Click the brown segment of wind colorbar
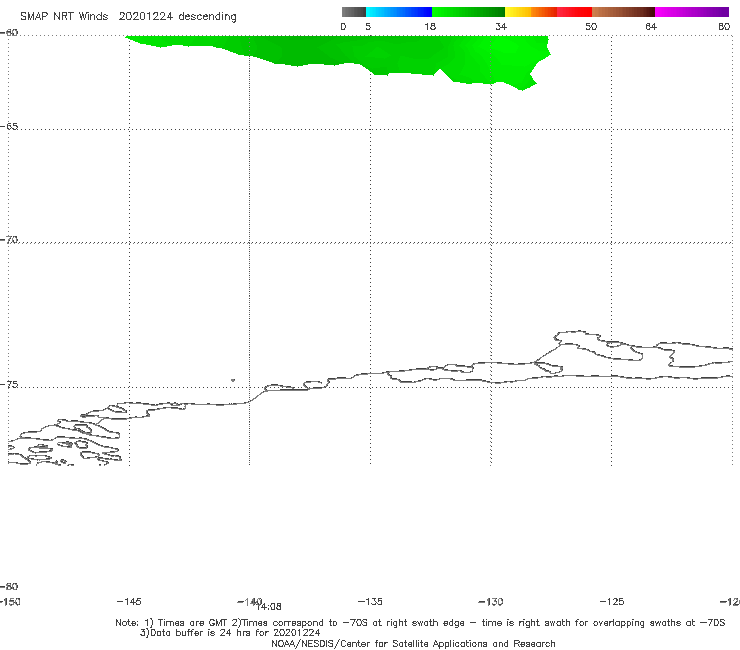The image size is (740, 650). (x=623, y=12)
